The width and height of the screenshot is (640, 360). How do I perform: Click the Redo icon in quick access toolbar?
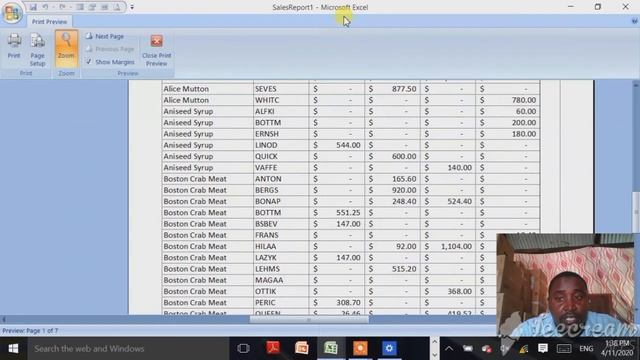pos(62,7)
